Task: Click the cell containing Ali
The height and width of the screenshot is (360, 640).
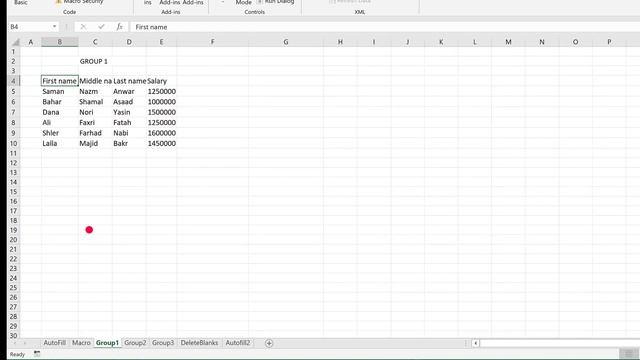Action: tap(60, 122)
